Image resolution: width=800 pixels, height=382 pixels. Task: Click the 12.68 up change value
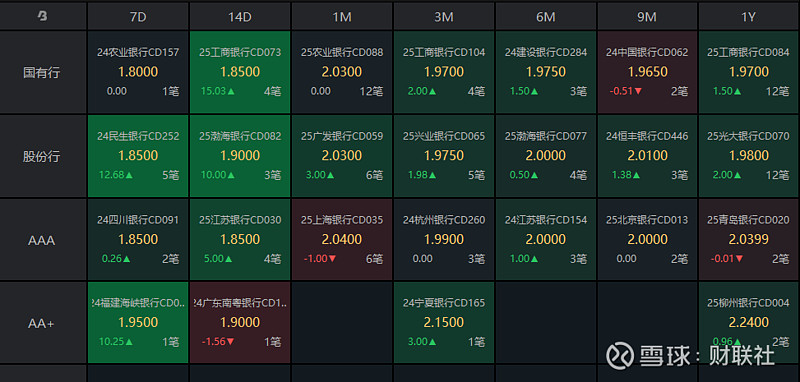point(115,175)
